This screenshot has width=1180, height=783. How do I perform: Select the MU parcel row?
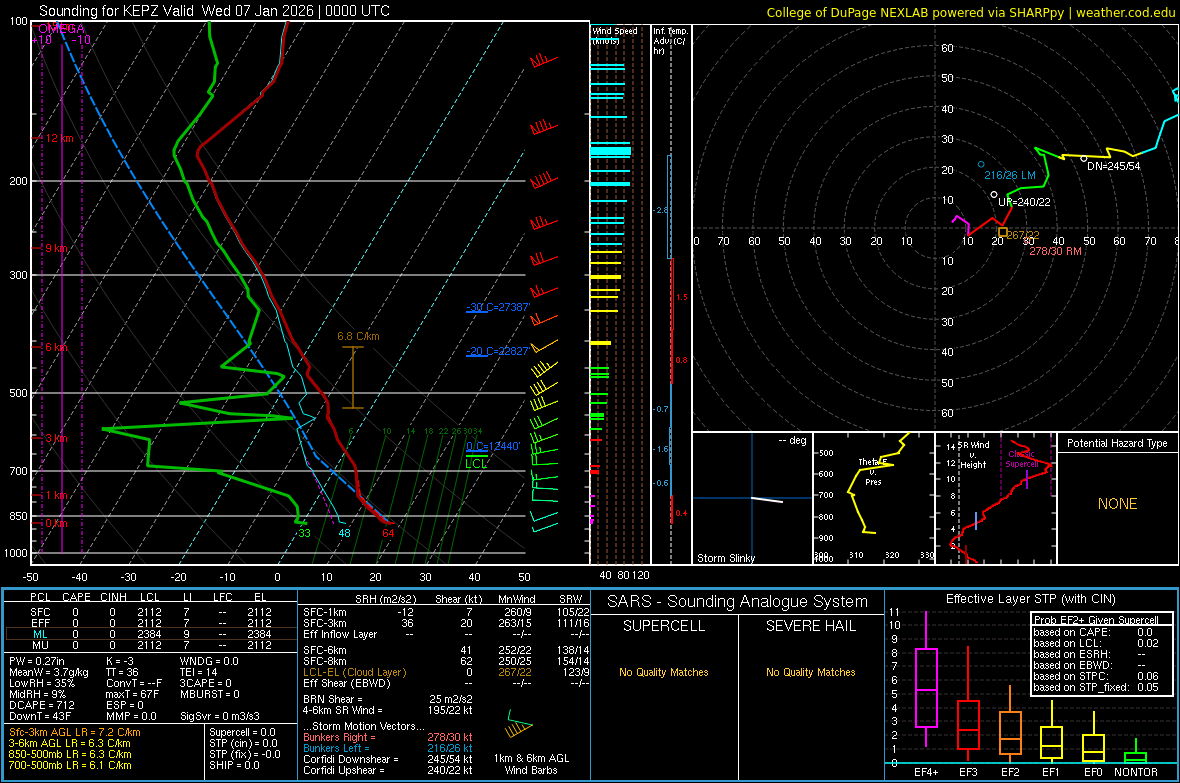click(150, 645)
